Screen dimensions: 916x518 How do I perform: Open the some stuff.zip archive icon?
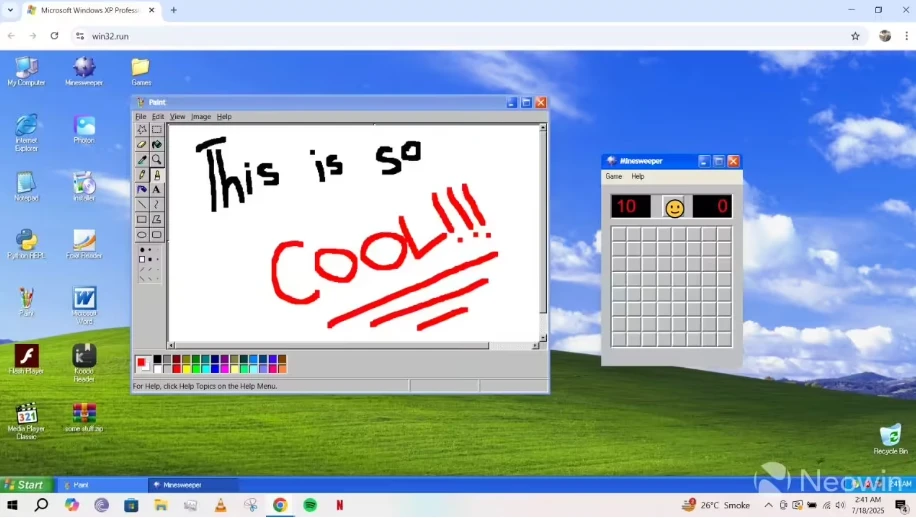pyautogui.click(x=84, y=417)
